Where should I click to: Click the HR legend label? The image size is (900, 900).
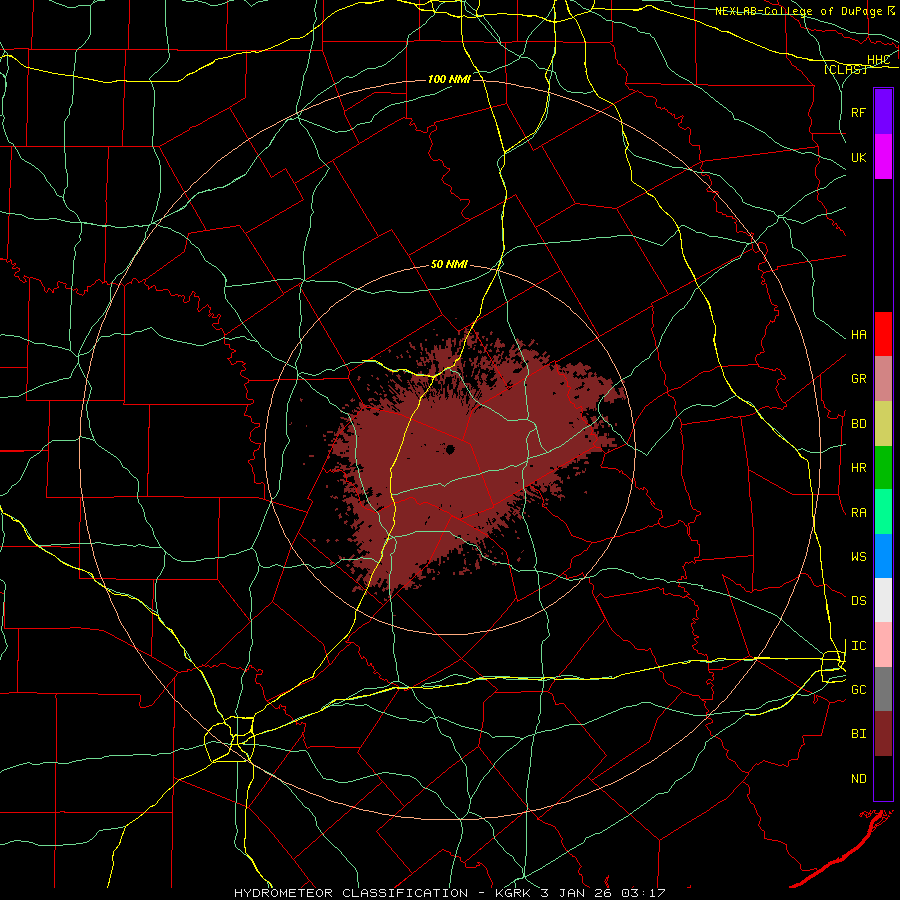(858, 468)
